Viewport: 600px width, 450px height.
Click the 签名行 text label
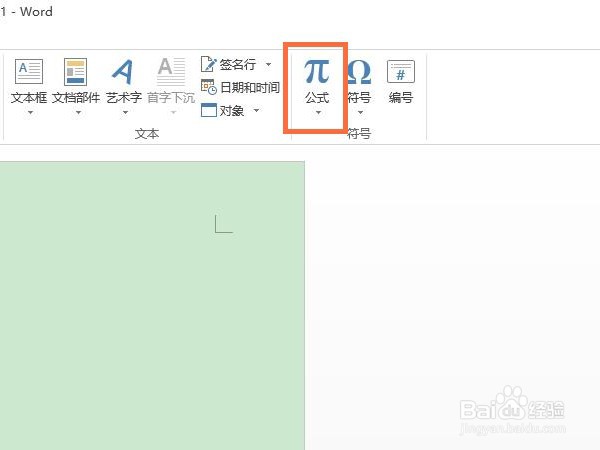click(238, 64)
